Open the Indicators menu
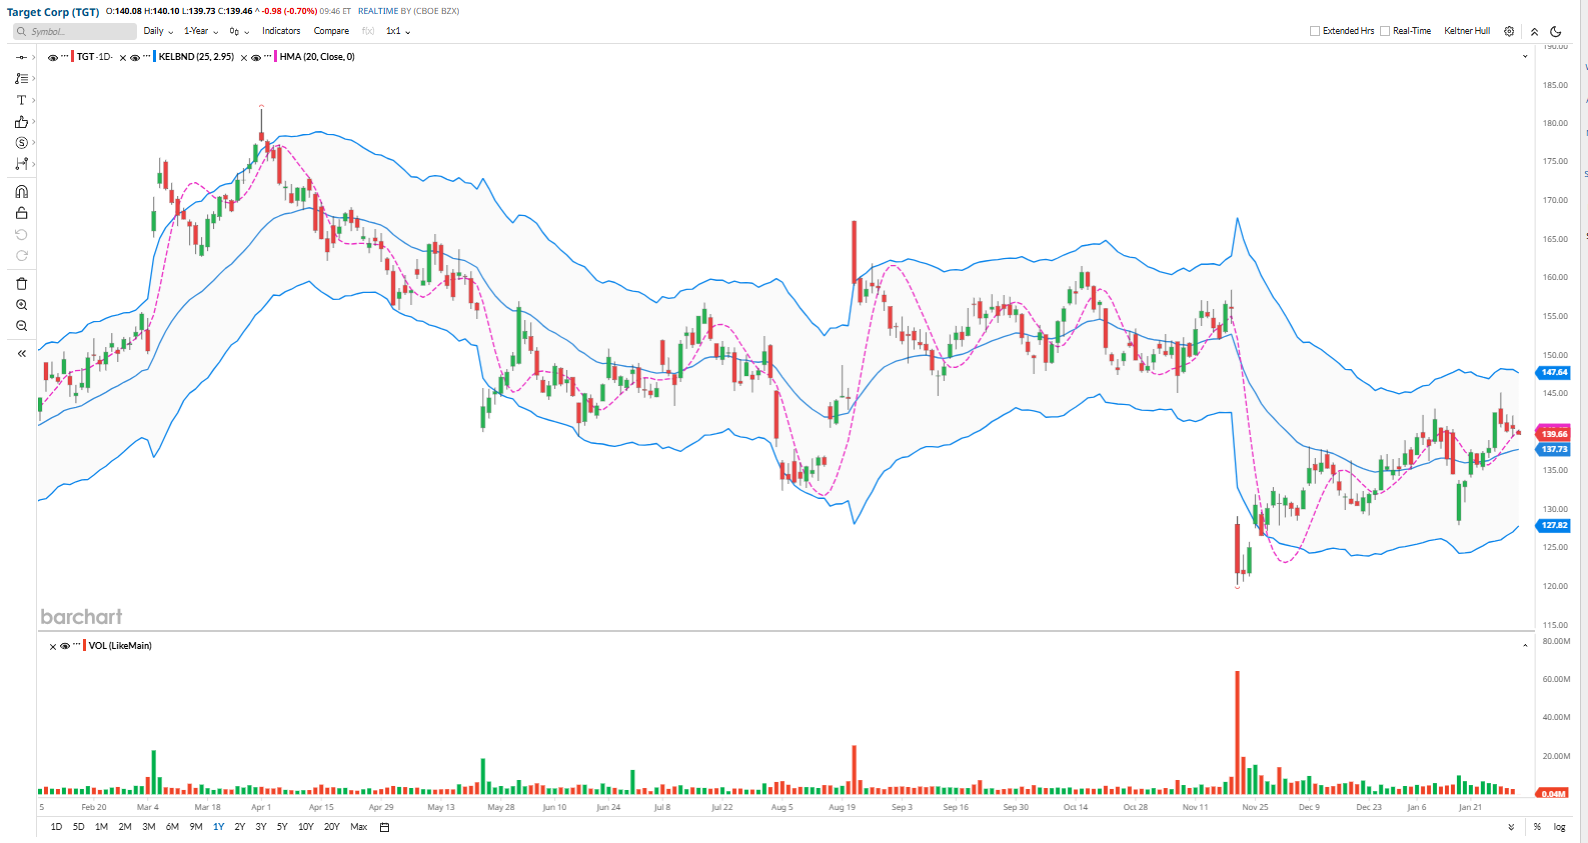 [281, 31]
